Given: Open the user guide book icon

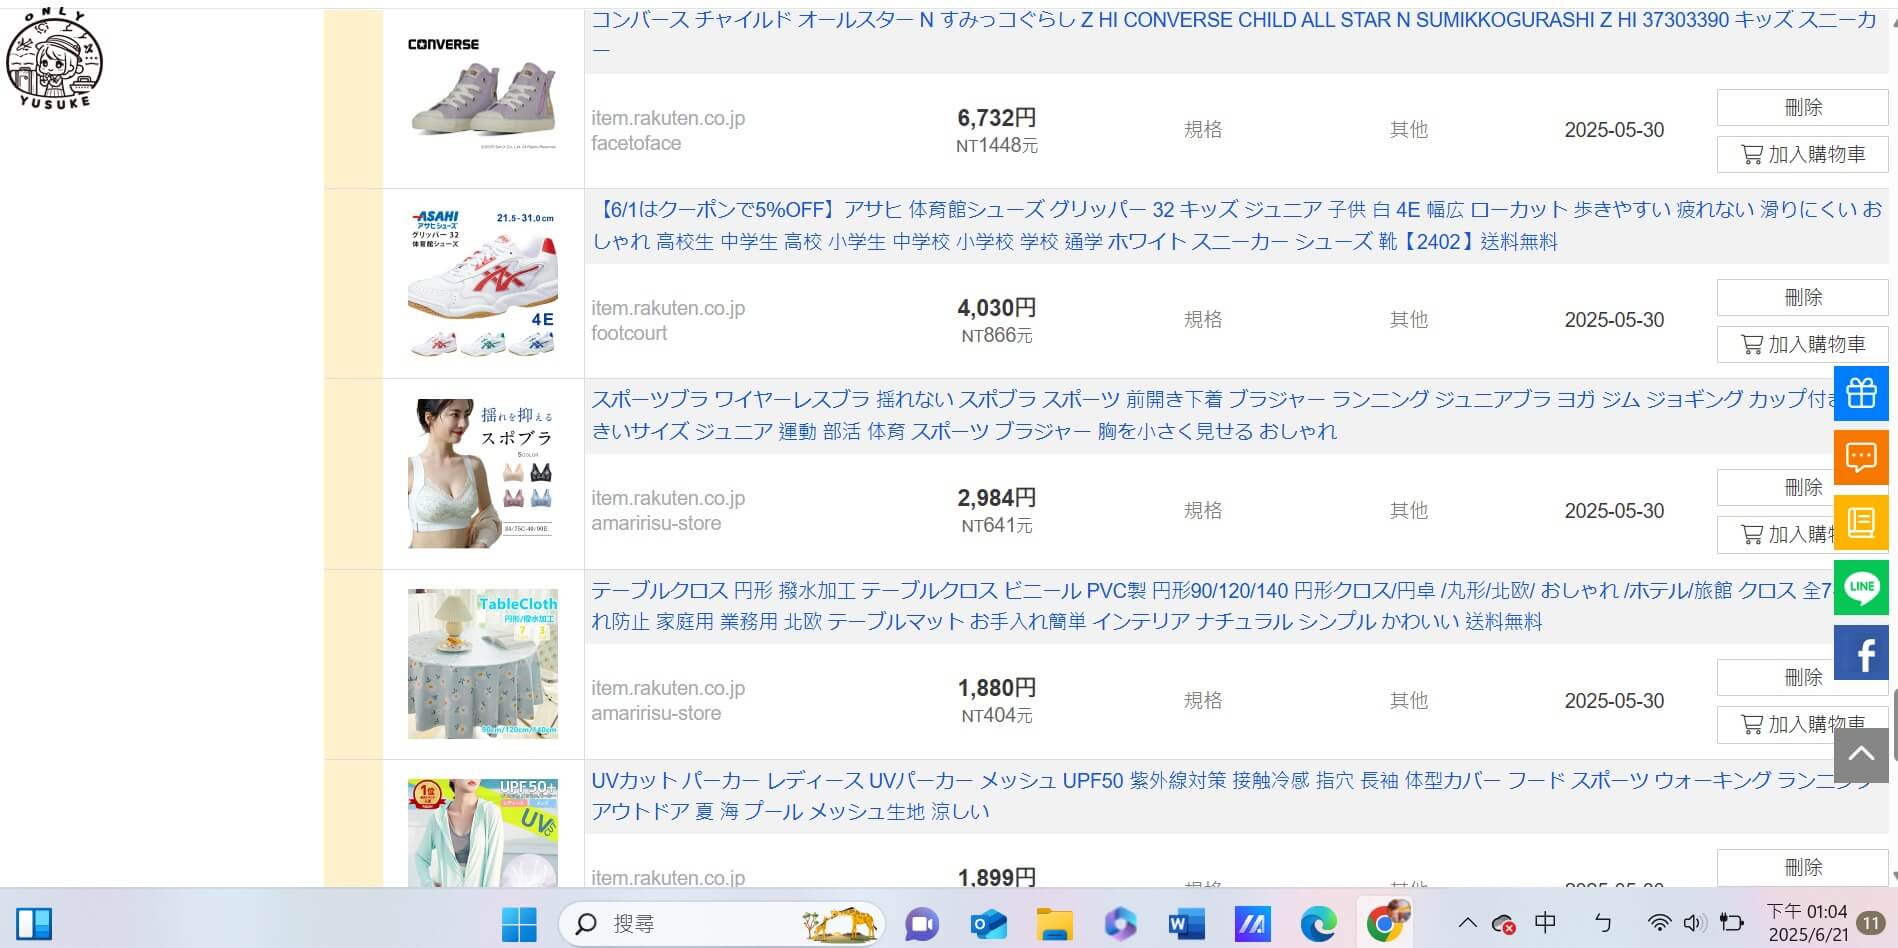Looking at the screenshot, I should click(x=1862, y=521).
